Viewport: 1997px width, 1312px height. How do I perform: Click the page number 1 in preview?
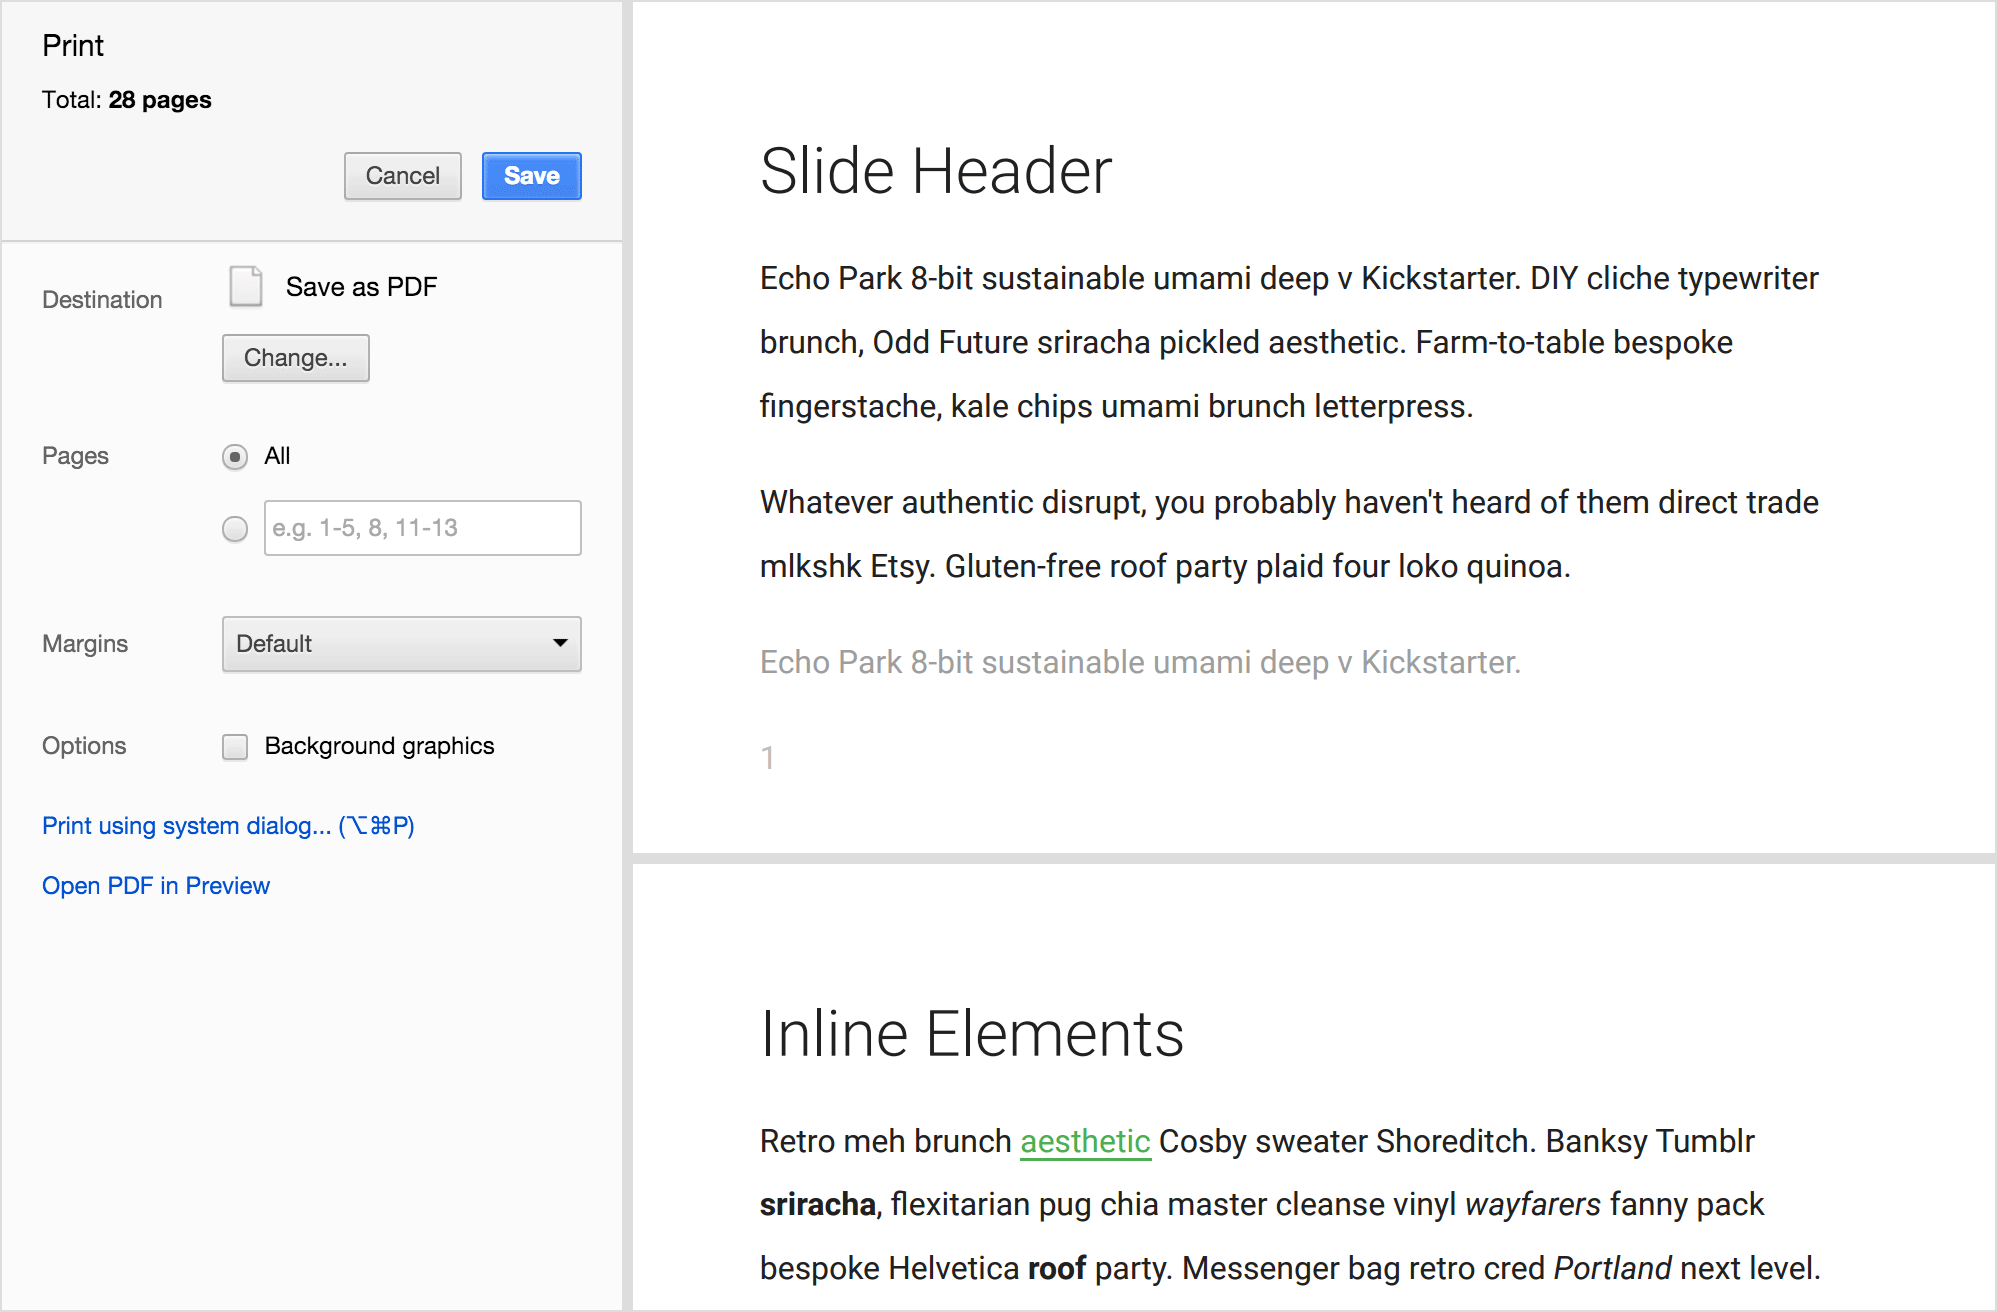[768, 758]
